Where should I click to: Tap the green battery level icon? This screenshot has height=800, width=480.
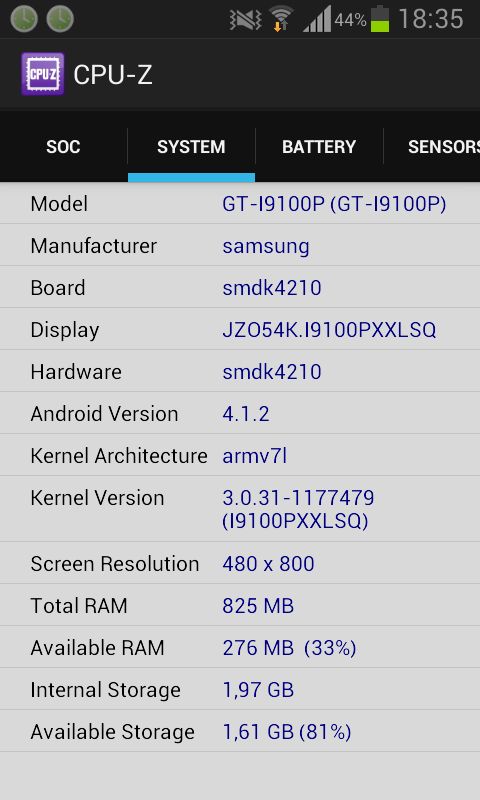click(x=380, y=19)
